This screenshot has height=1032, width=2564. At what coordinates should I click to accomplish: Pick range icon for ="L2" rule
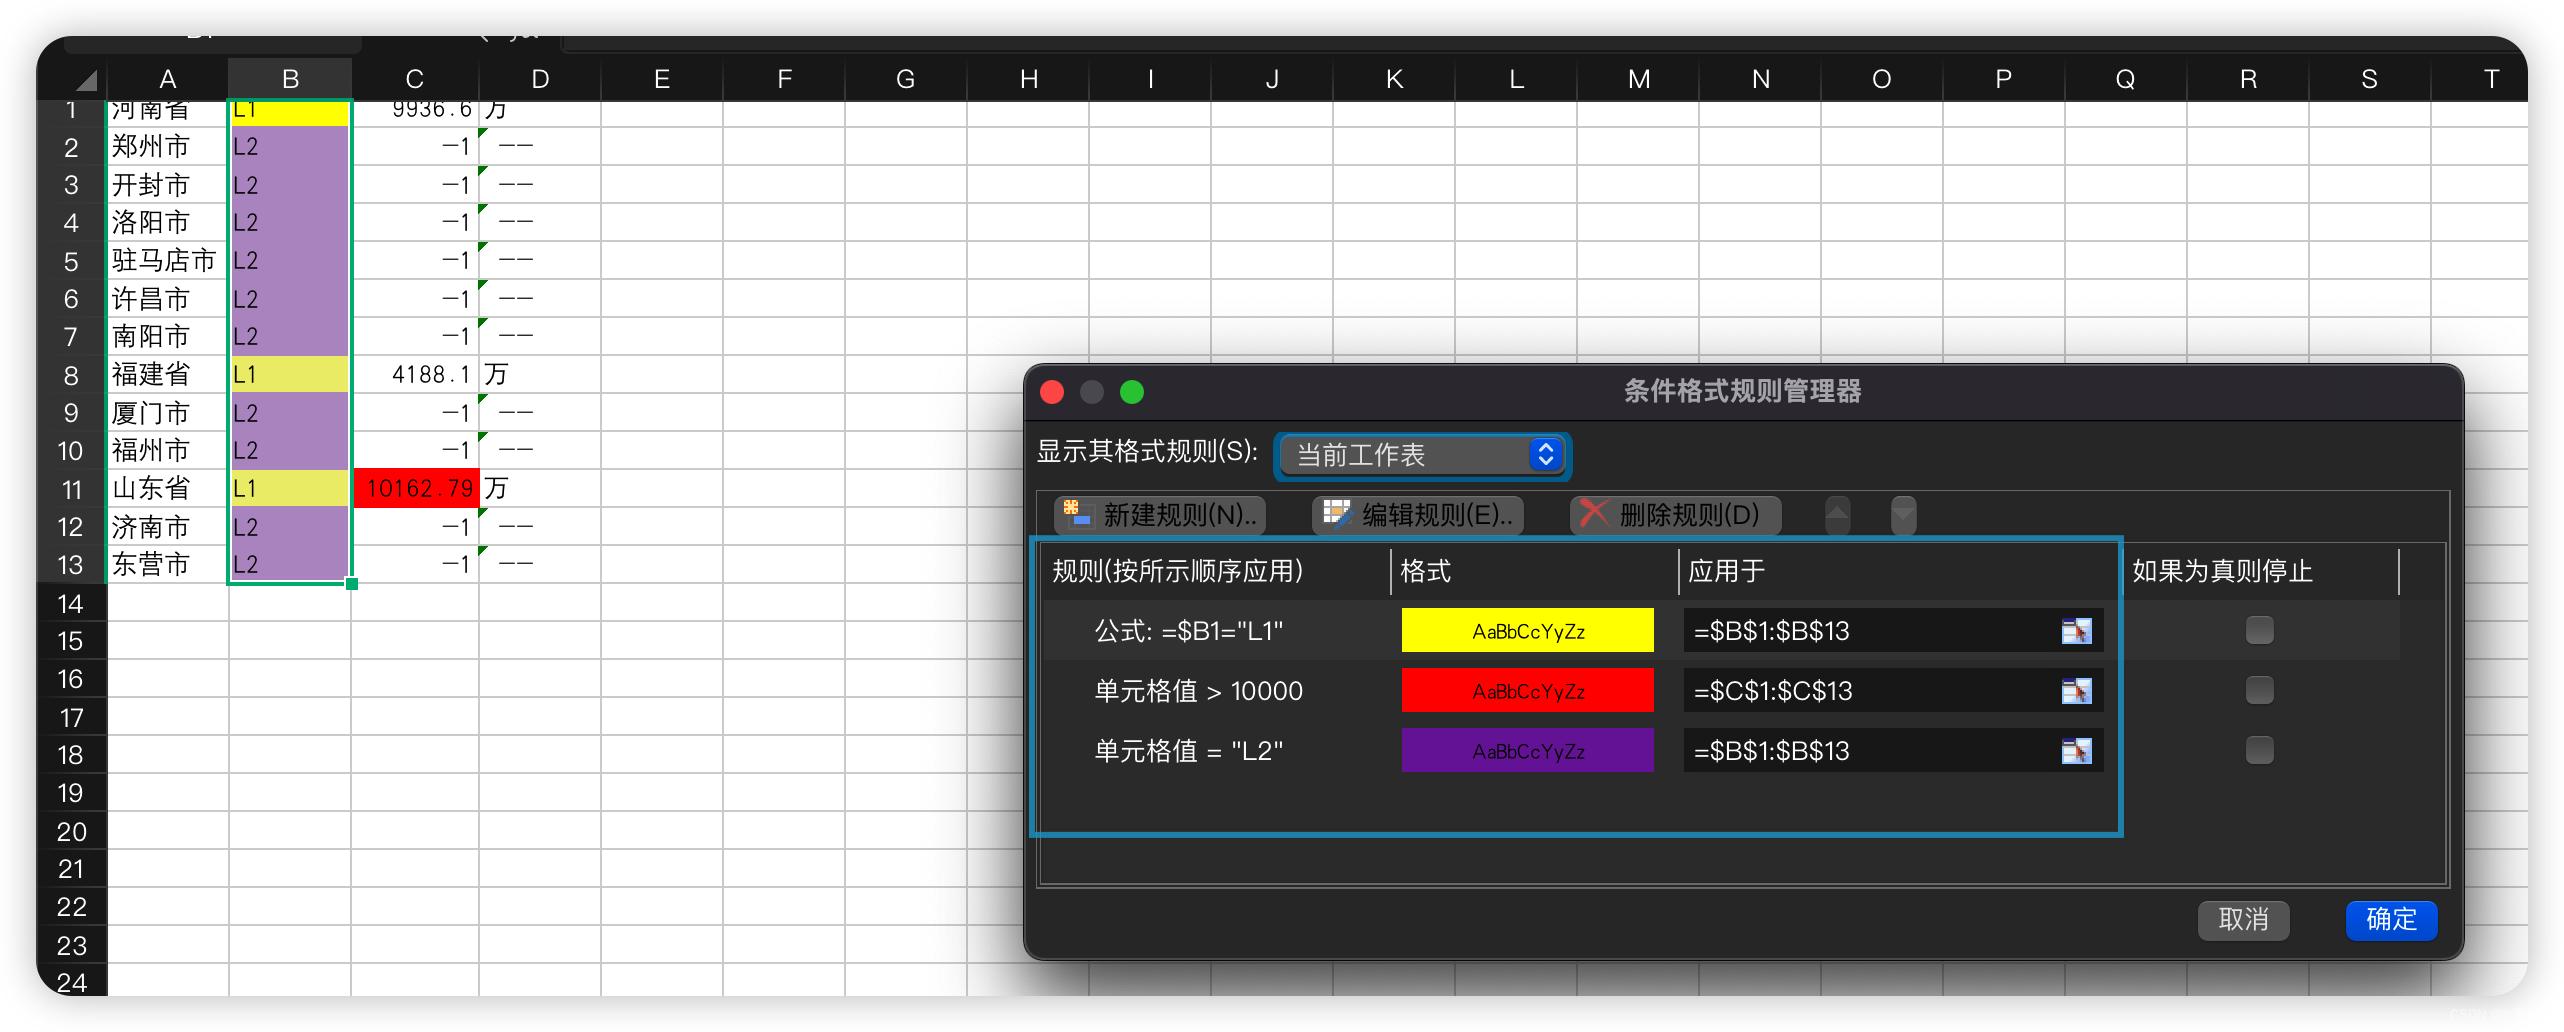coord(2076,751)
